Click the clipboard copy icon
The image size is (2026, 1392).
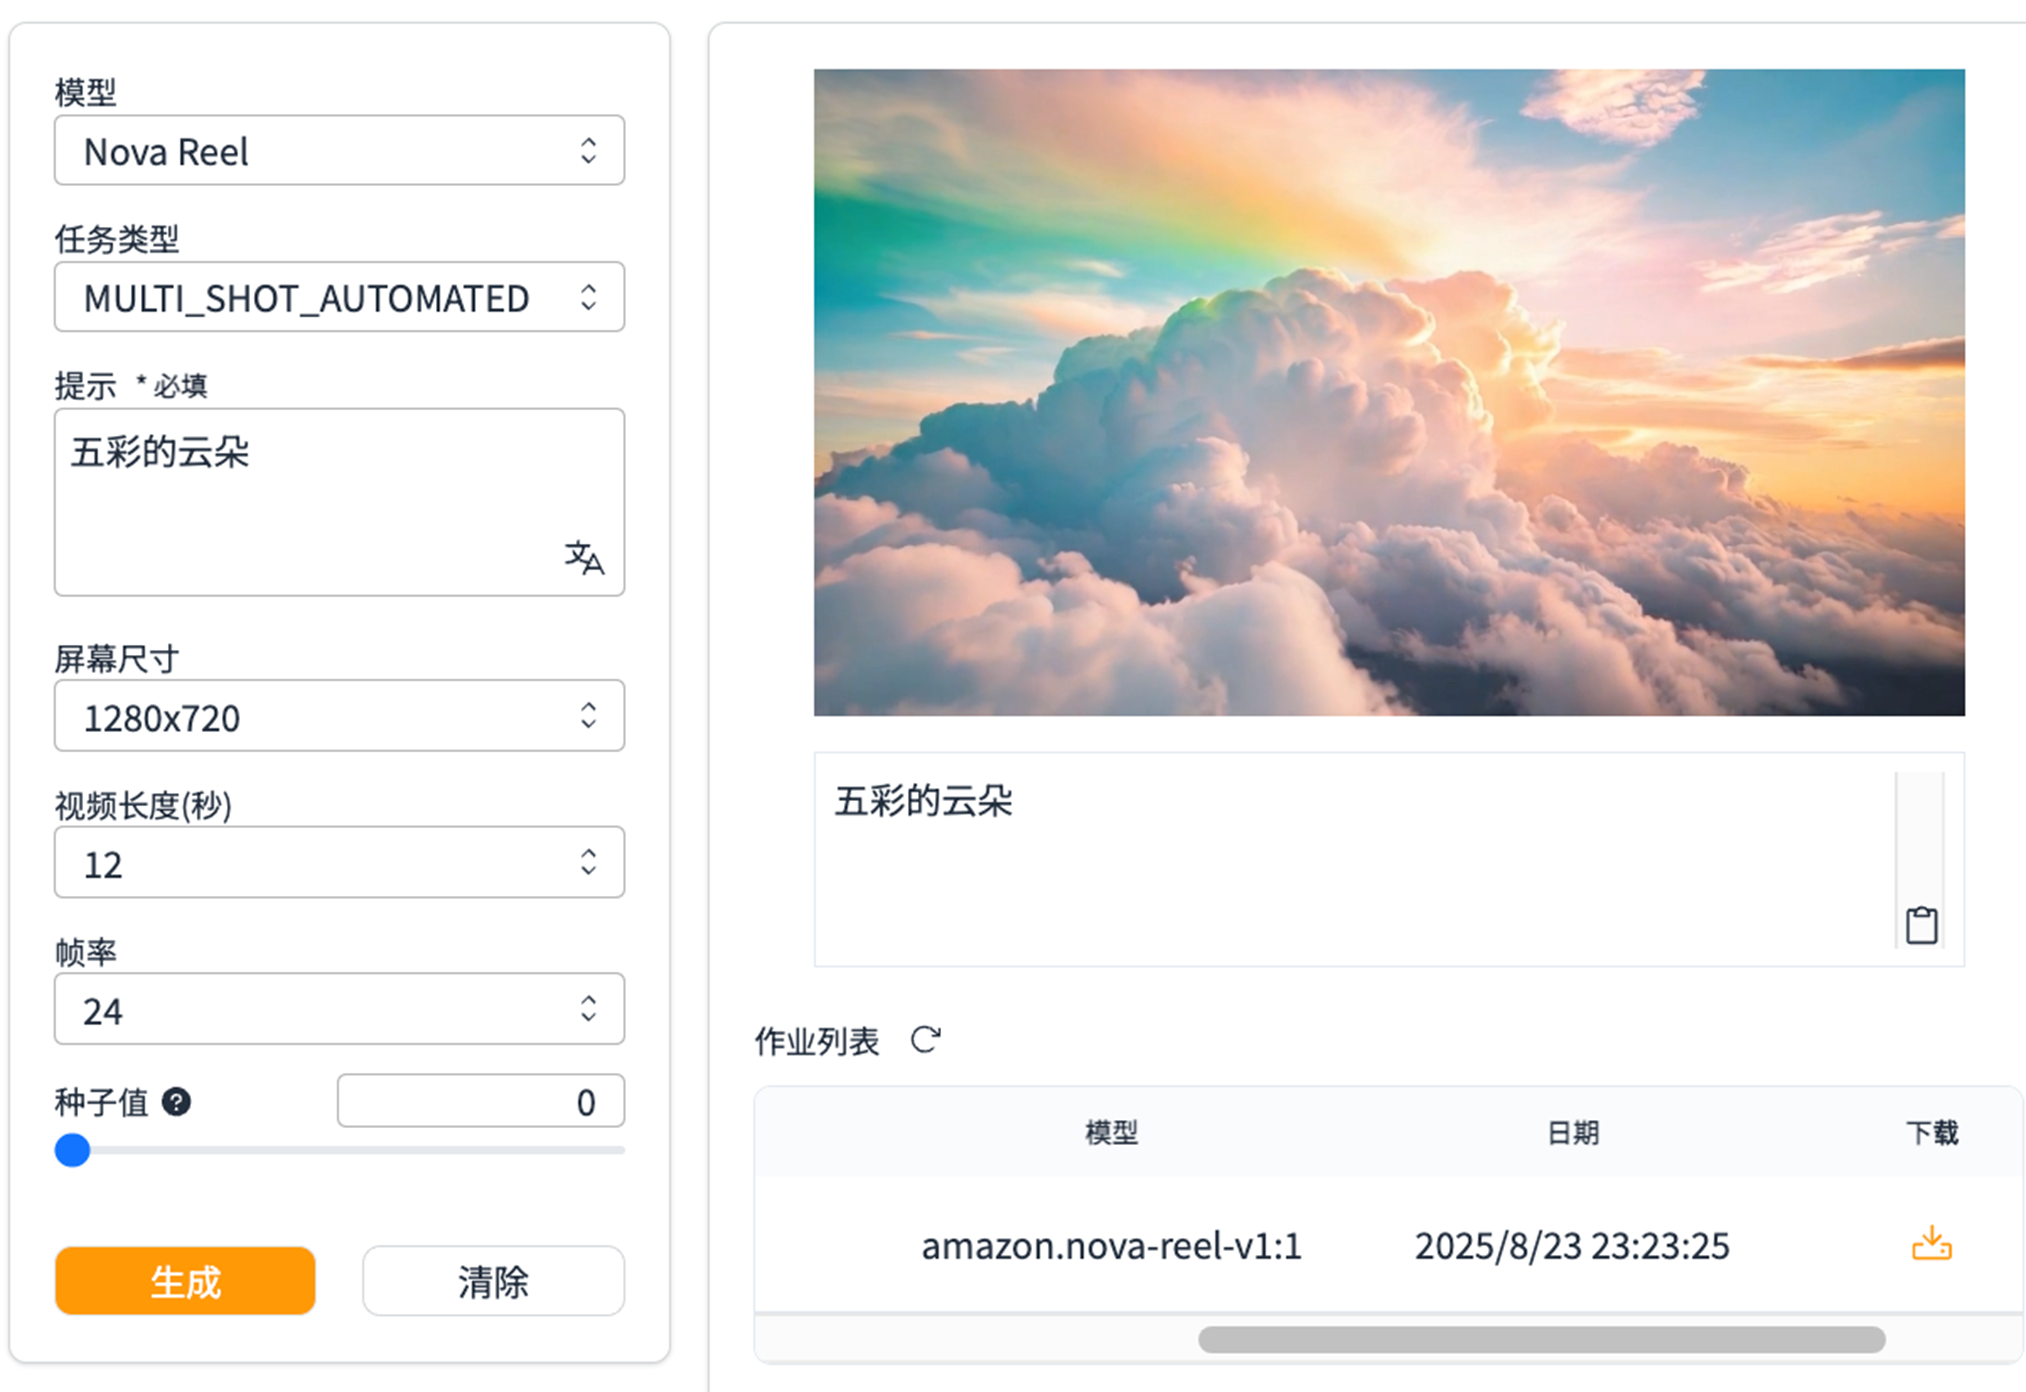[x=1921, y=925]
